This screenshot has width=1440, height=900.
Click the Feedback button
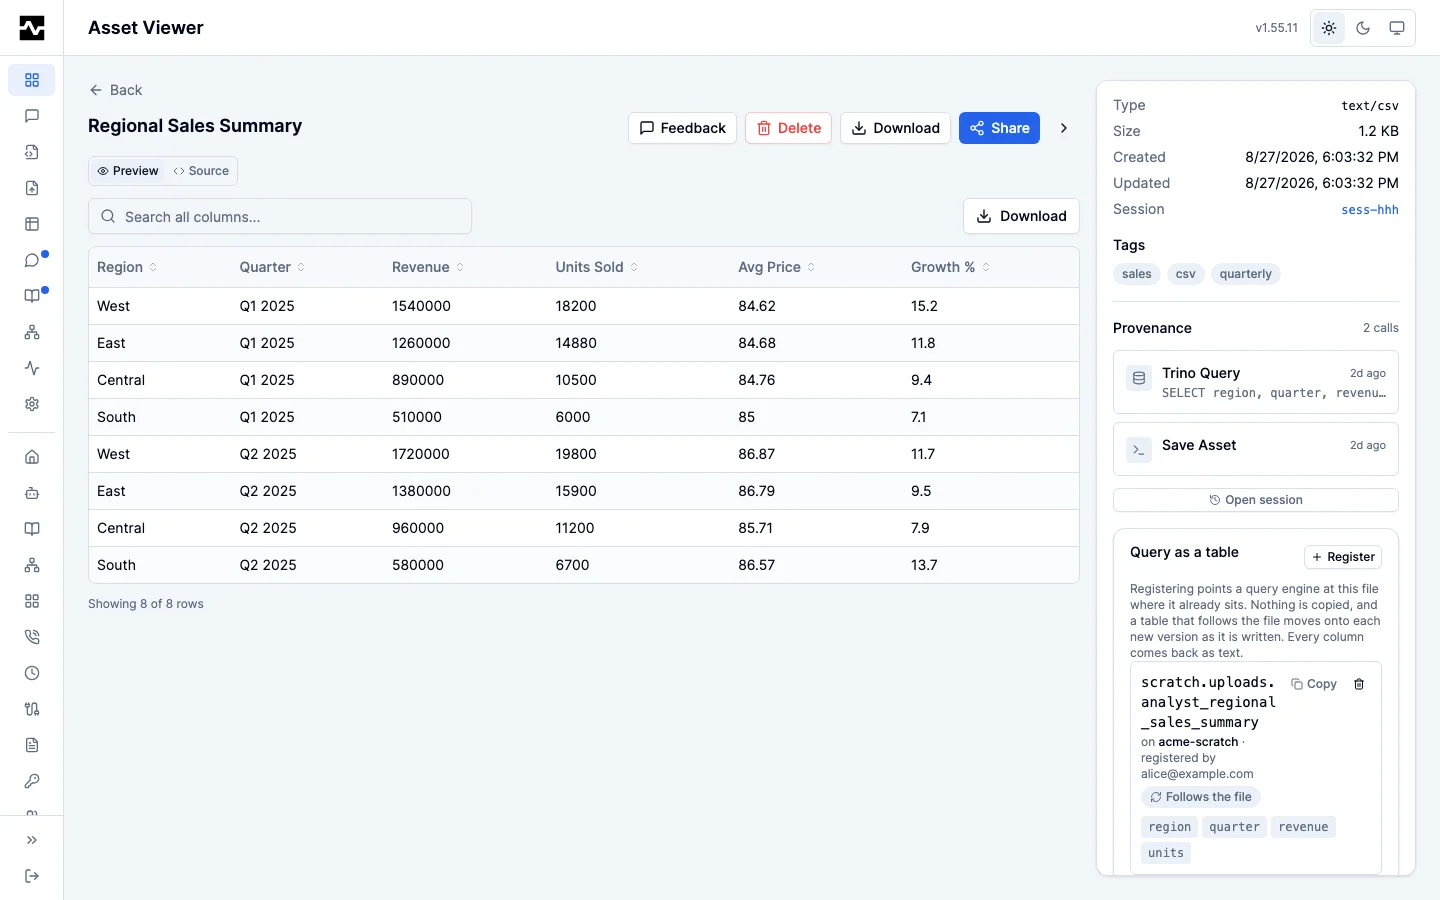683,128
